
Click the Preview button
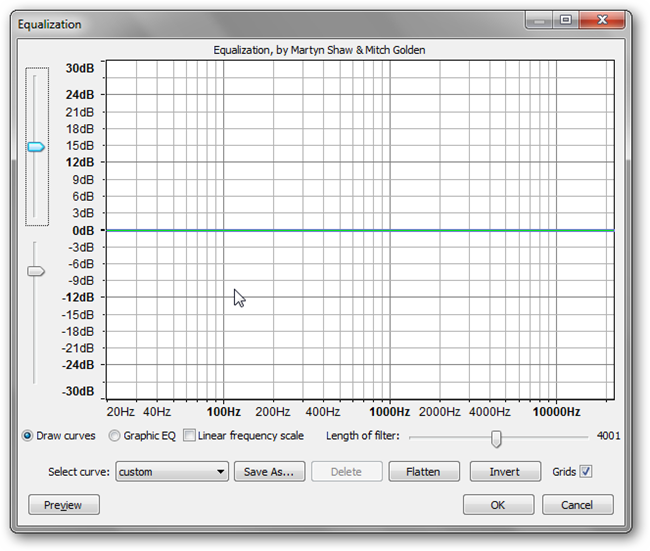pyautogui.click(x=63, y=505)
